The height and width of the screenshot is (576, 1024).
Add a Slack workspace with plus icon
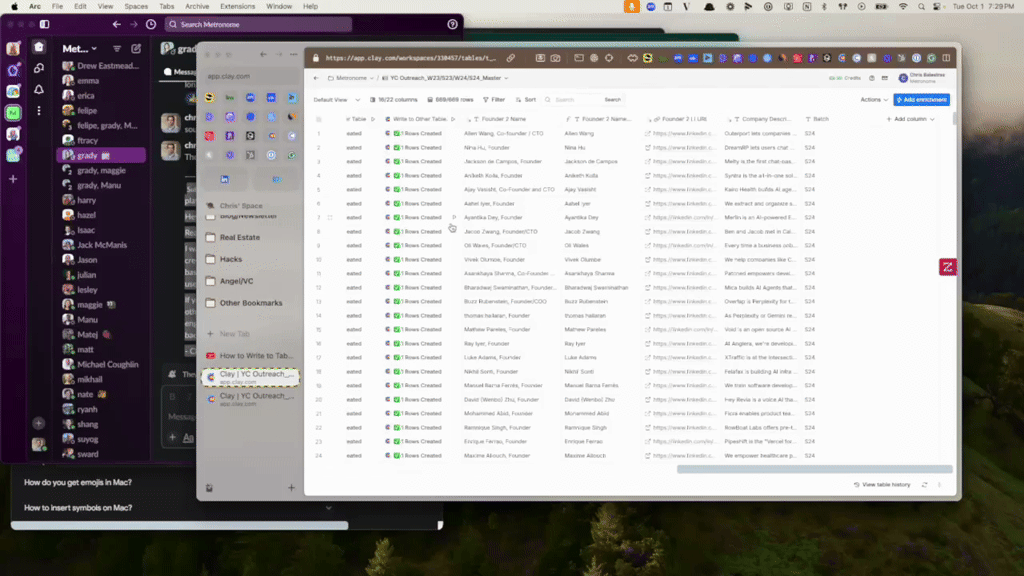13,178
